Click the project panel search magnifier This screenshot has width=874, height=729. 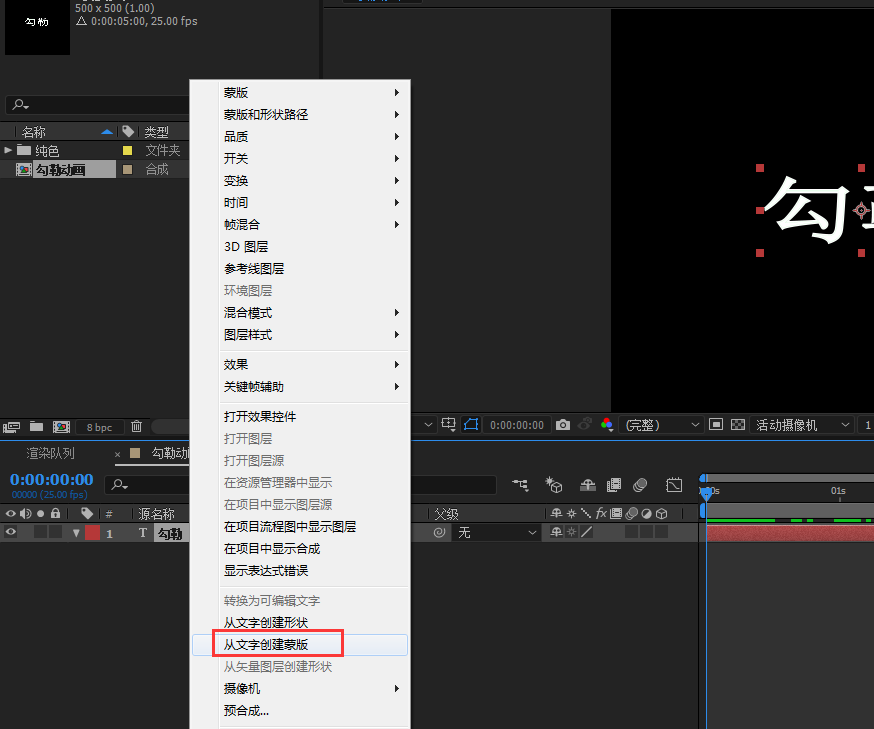21,104
